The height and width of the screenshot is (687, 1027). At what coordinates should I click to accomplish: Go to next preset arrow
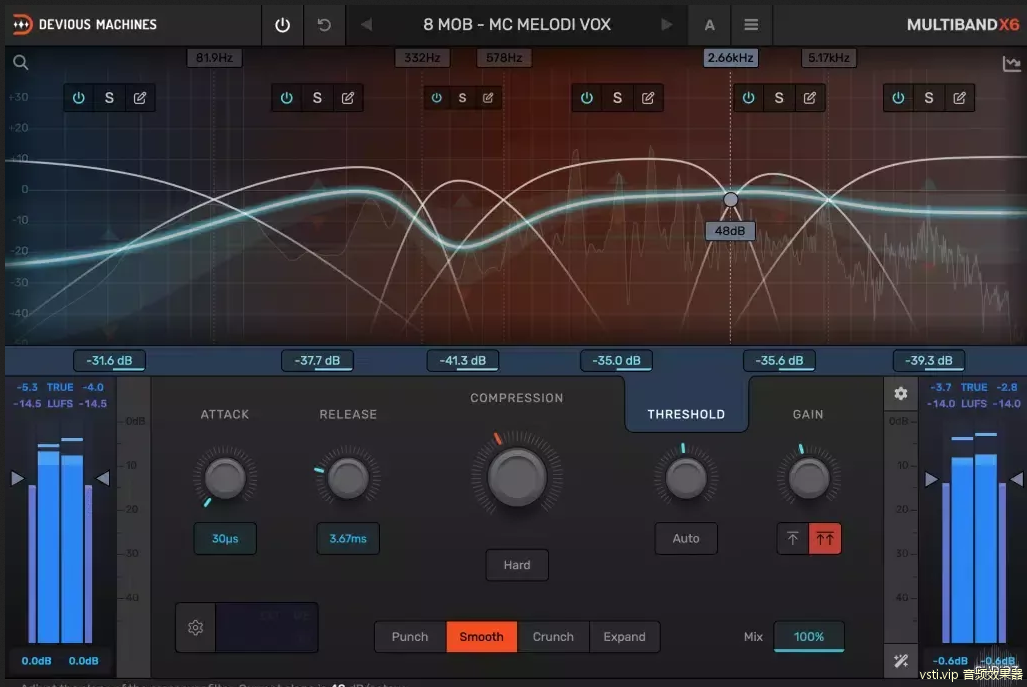[667, 25]
